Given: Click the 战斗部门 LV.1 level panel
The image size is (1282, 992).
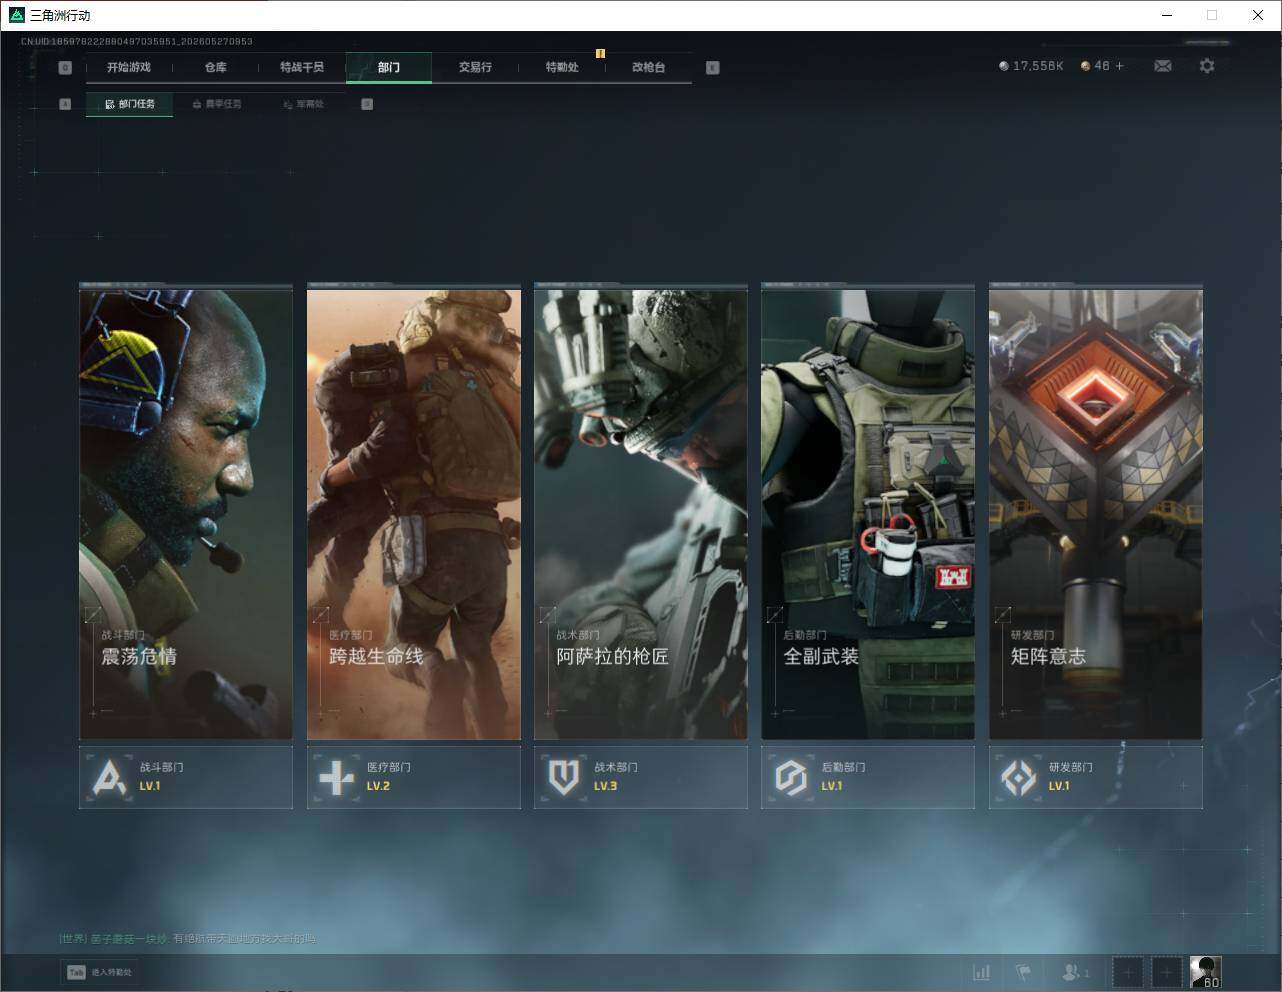Looking at the screenshot, I should tap(186, 777).
